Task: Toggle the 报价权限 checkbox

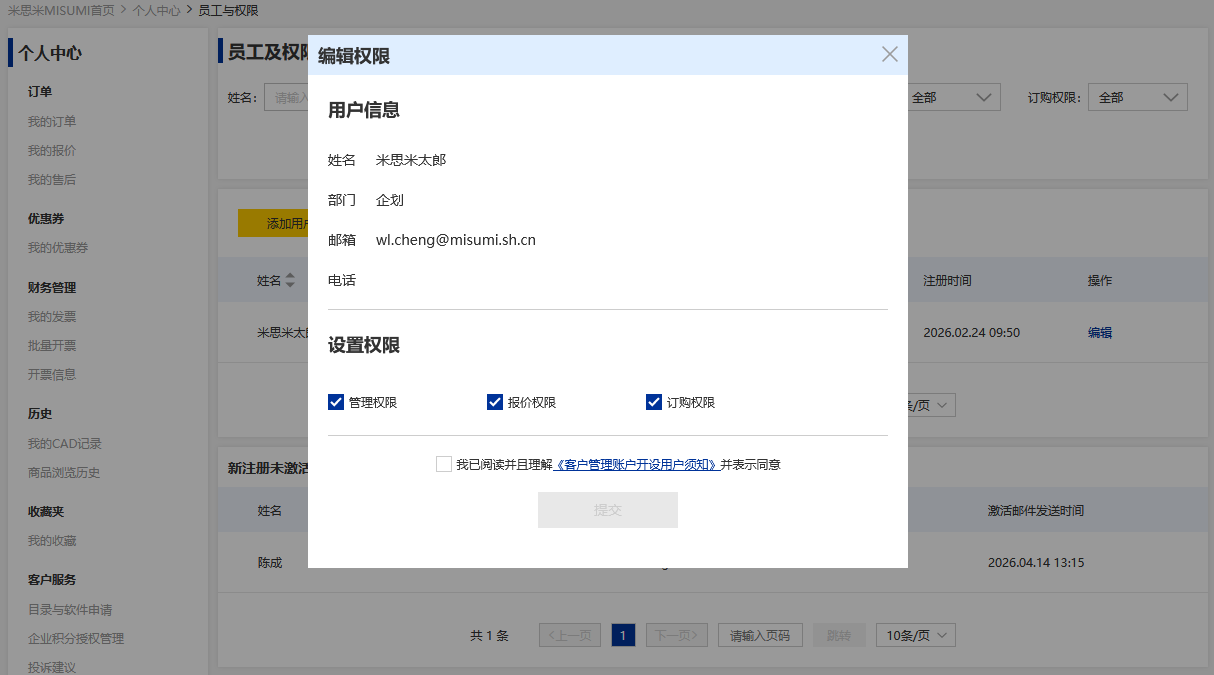Action: point(495,402)
